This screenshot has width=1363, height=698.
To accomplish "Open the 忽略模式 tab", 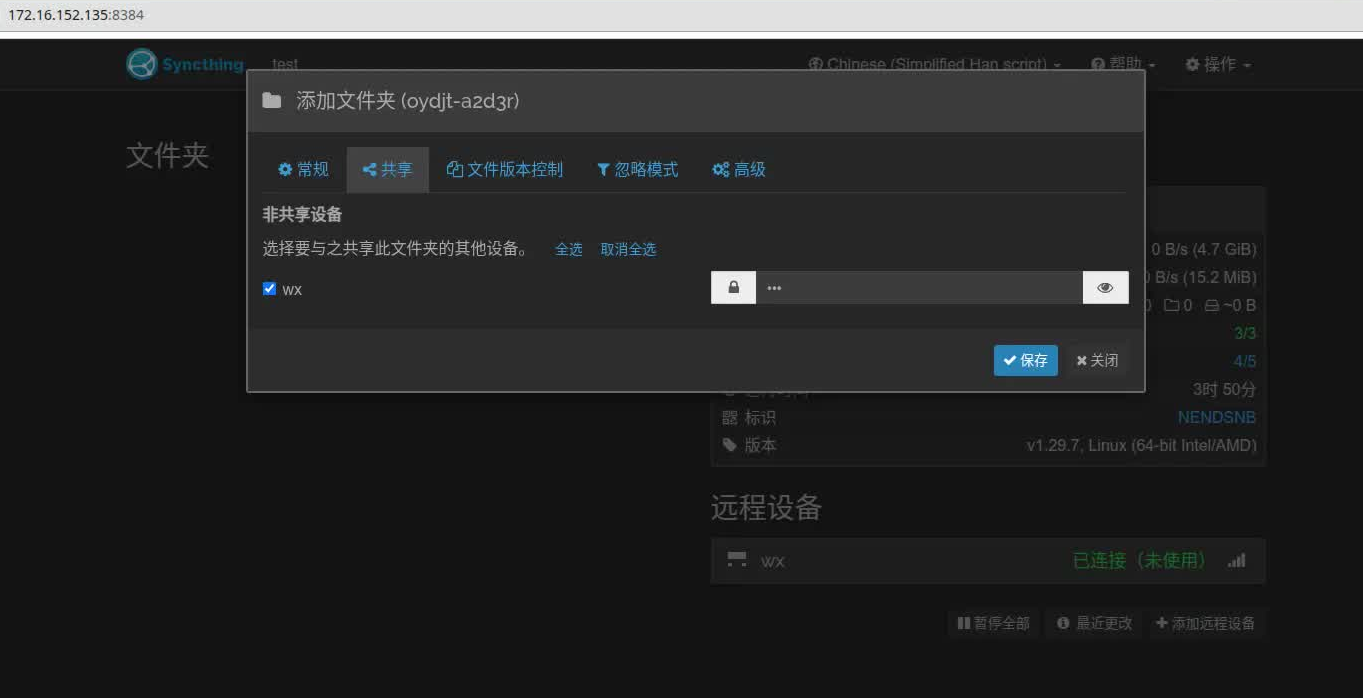I will tap(636, 169).
